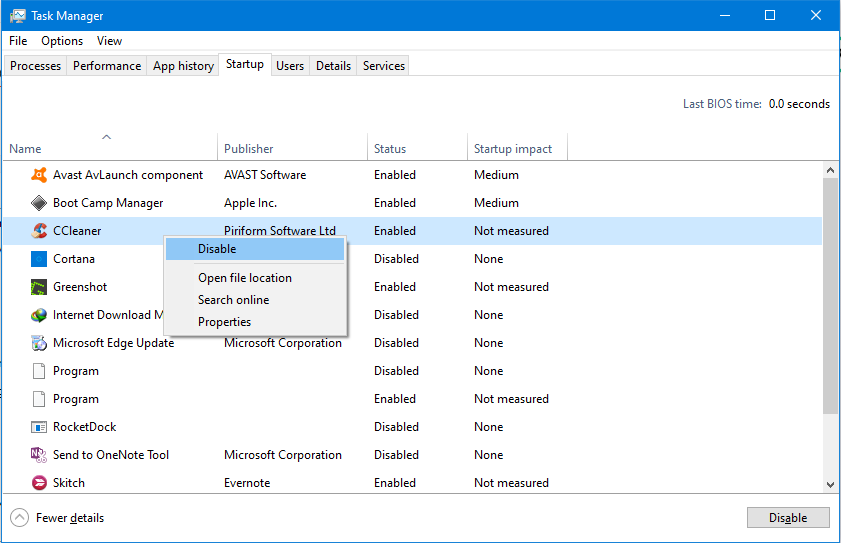Viewport: 841px width, 543px height.
Task: Choose Open file location in context menu
Action: click(x=255, y=278)
